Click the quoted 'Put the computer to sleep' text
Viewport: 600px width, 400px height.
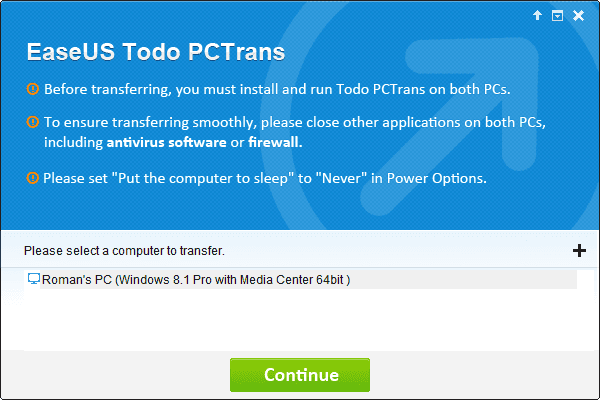coord(203,178)
